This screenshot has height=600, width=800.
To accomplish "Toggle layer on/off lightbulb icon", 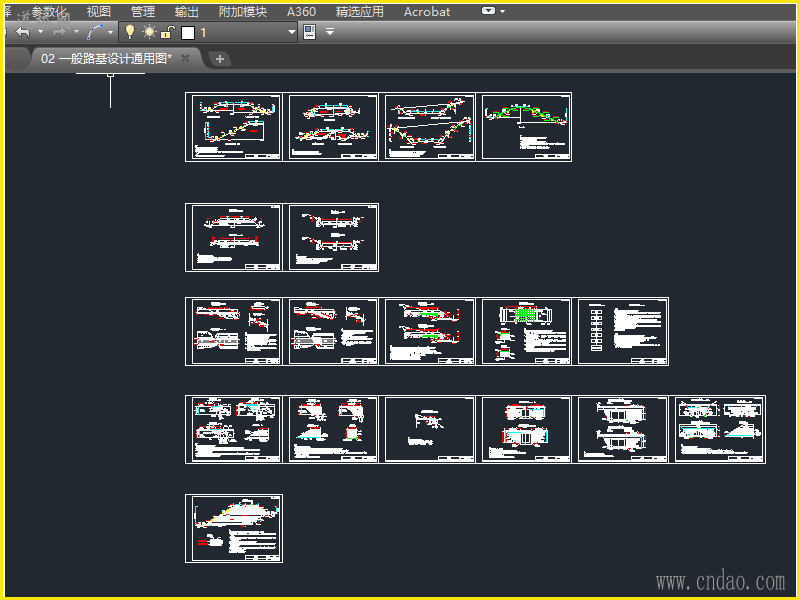I will click(x=129, y=32).
